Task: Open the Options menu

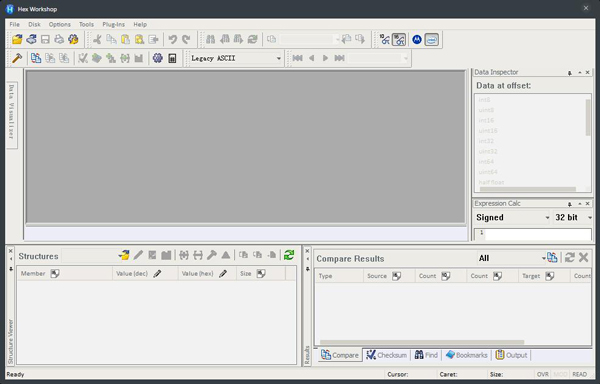Action: [x=59, y=24]
